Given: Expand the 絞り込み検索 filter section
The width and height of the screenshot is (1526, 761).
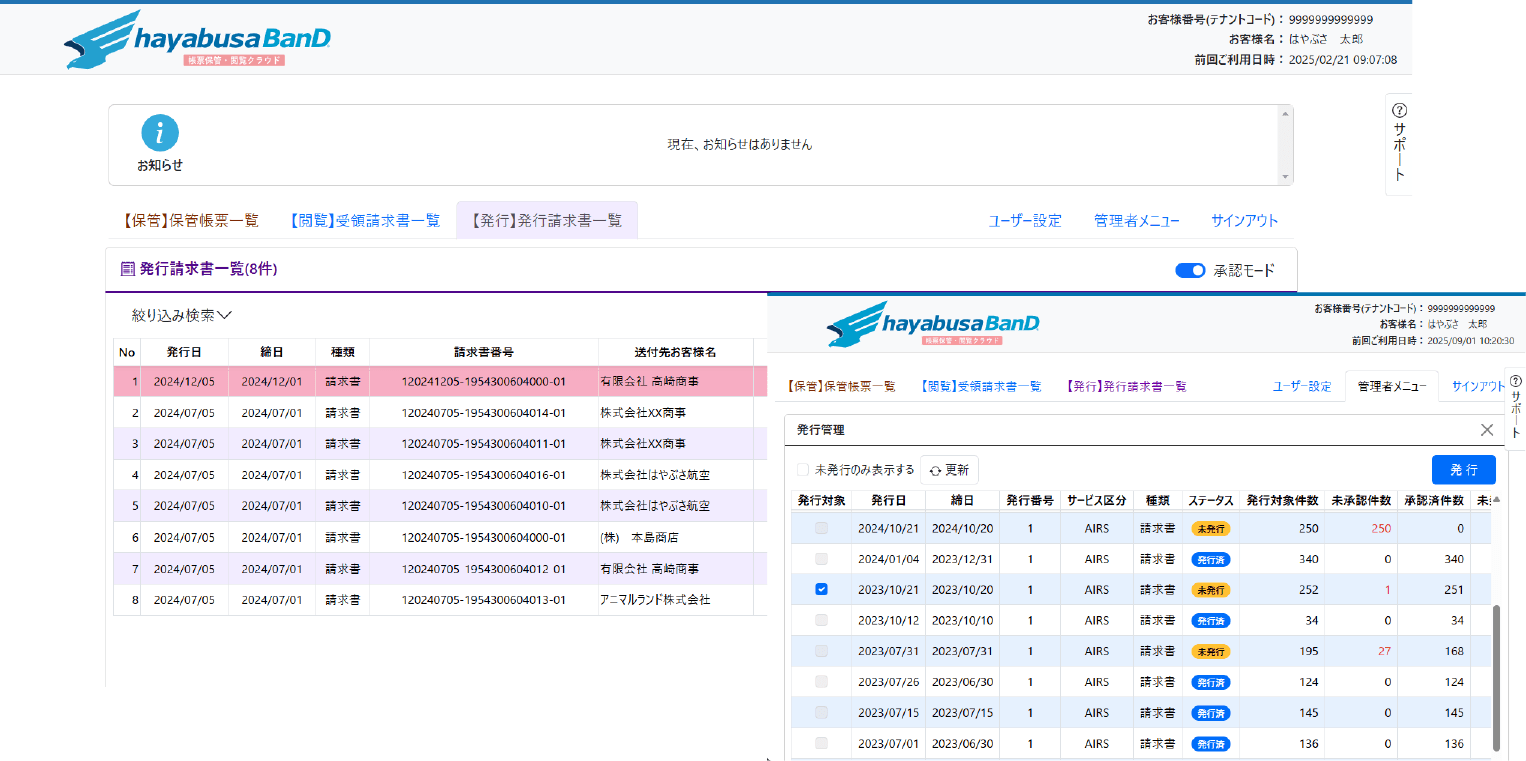Looking at the screenshot, I should 182,315.
